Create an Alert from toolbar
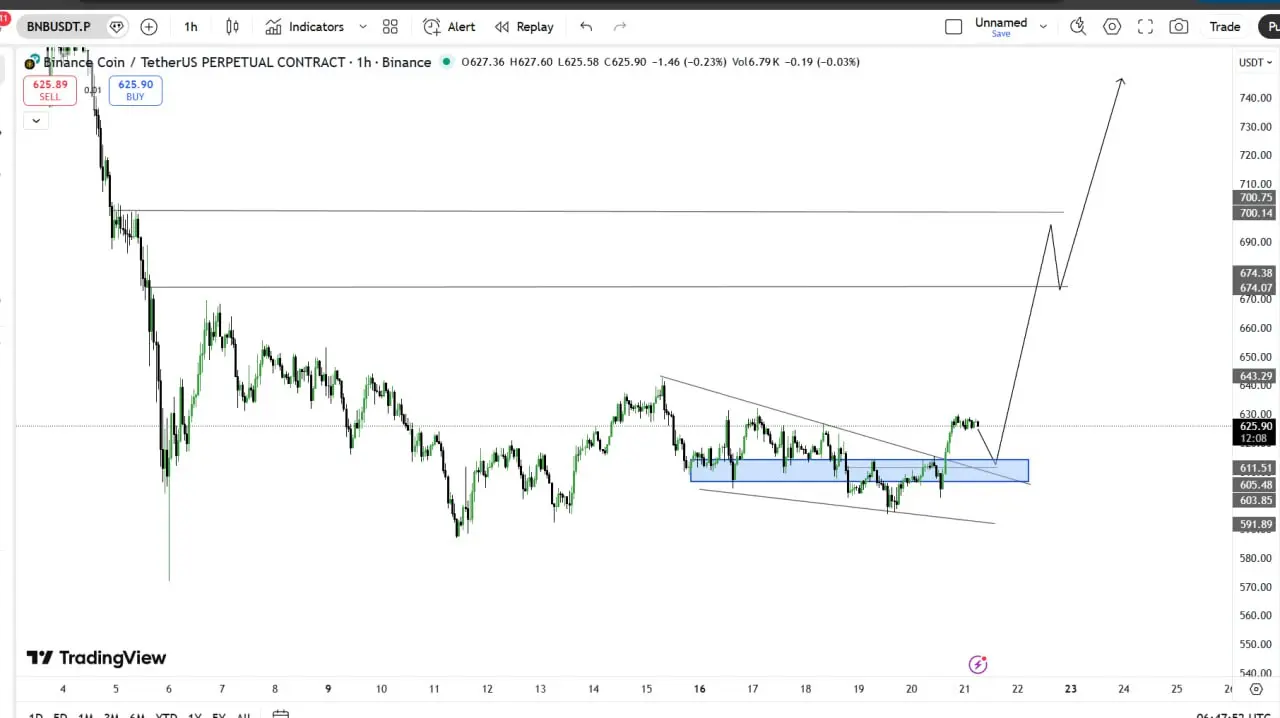This screenshot has height=718, width=1280. 449,27
